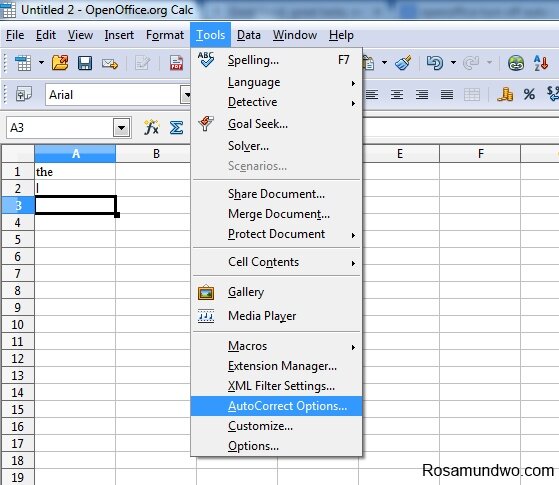Select Options... in the Tools menu

tap(277, 446)
